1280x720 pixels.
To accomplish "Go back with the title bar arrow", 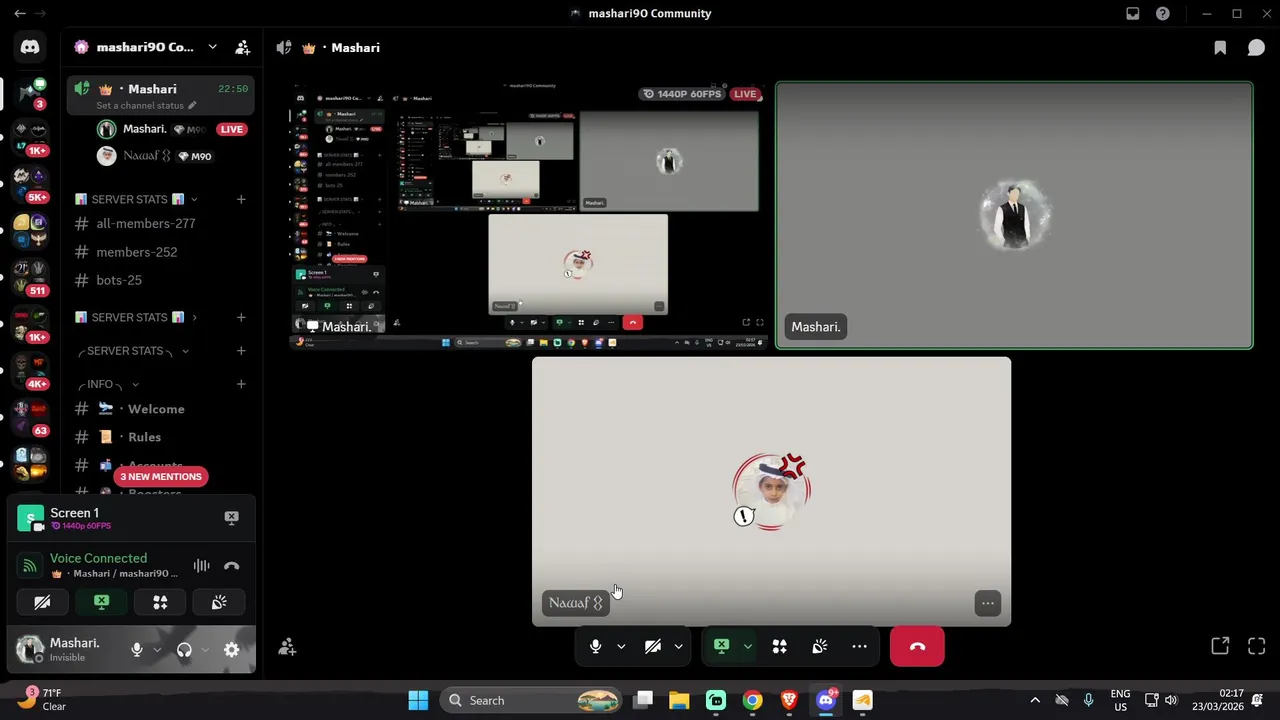I will pyautogui.click(x=19, y=13).
